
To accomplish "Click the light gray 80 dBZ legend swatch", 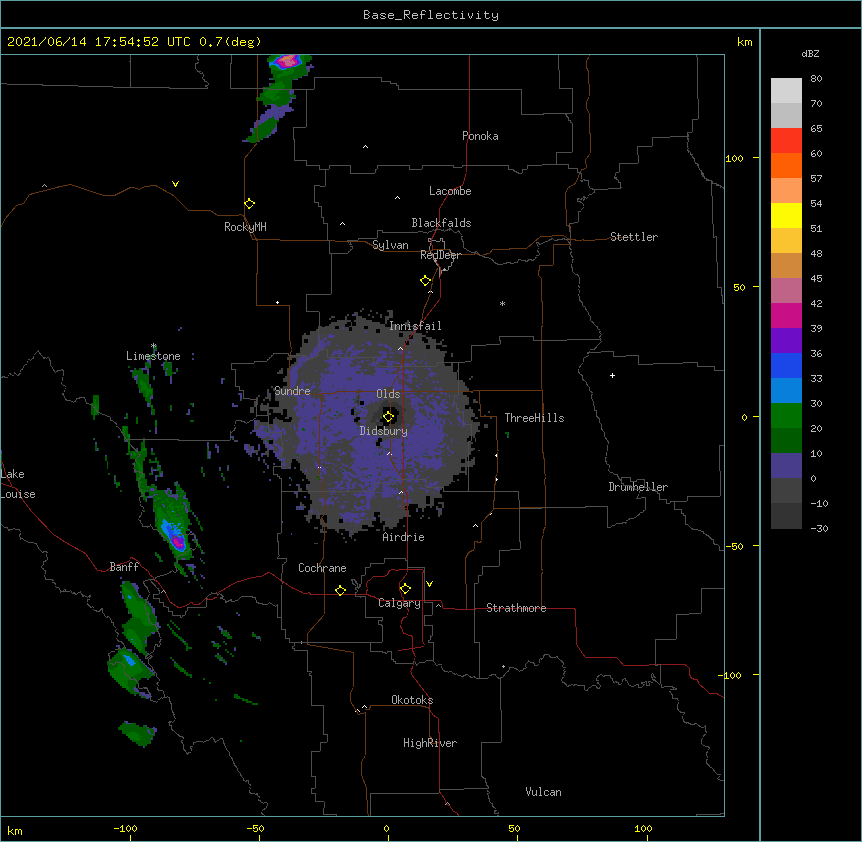I will coord(786,91).
